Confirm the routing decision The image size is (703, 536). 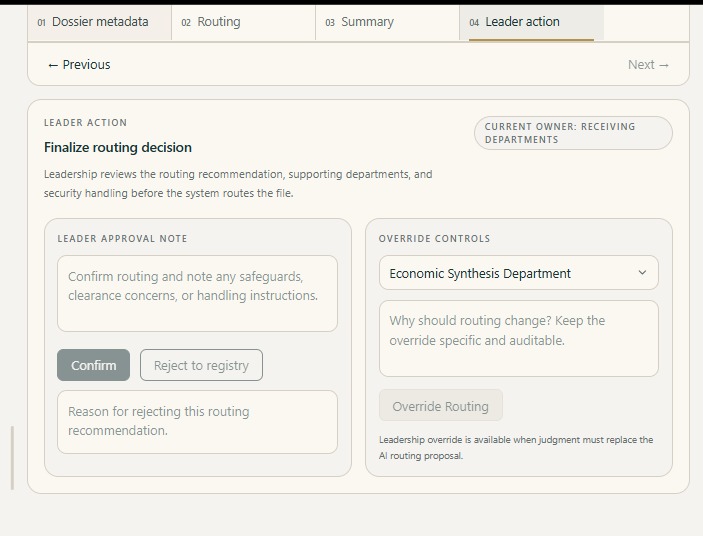tap(93, 365)
